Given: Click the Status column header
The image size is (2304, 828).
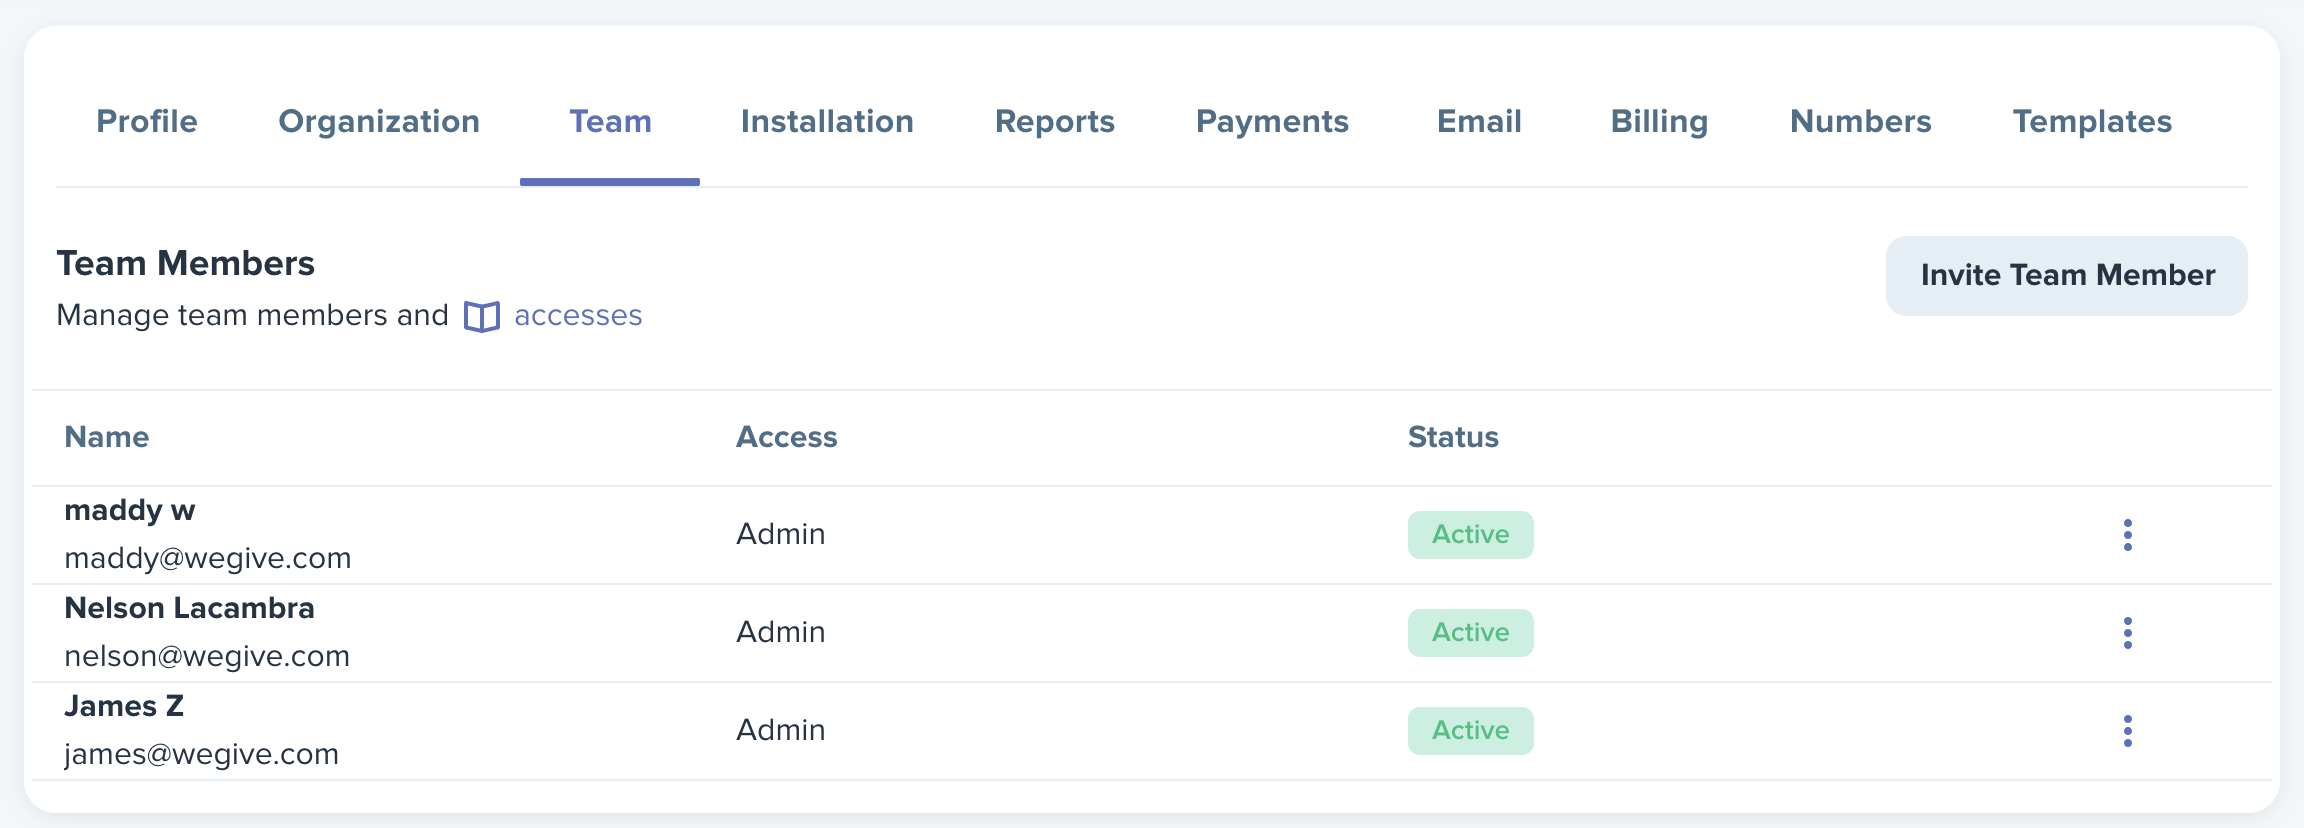Looking at the screenshot, I should tap(1453, 437).
